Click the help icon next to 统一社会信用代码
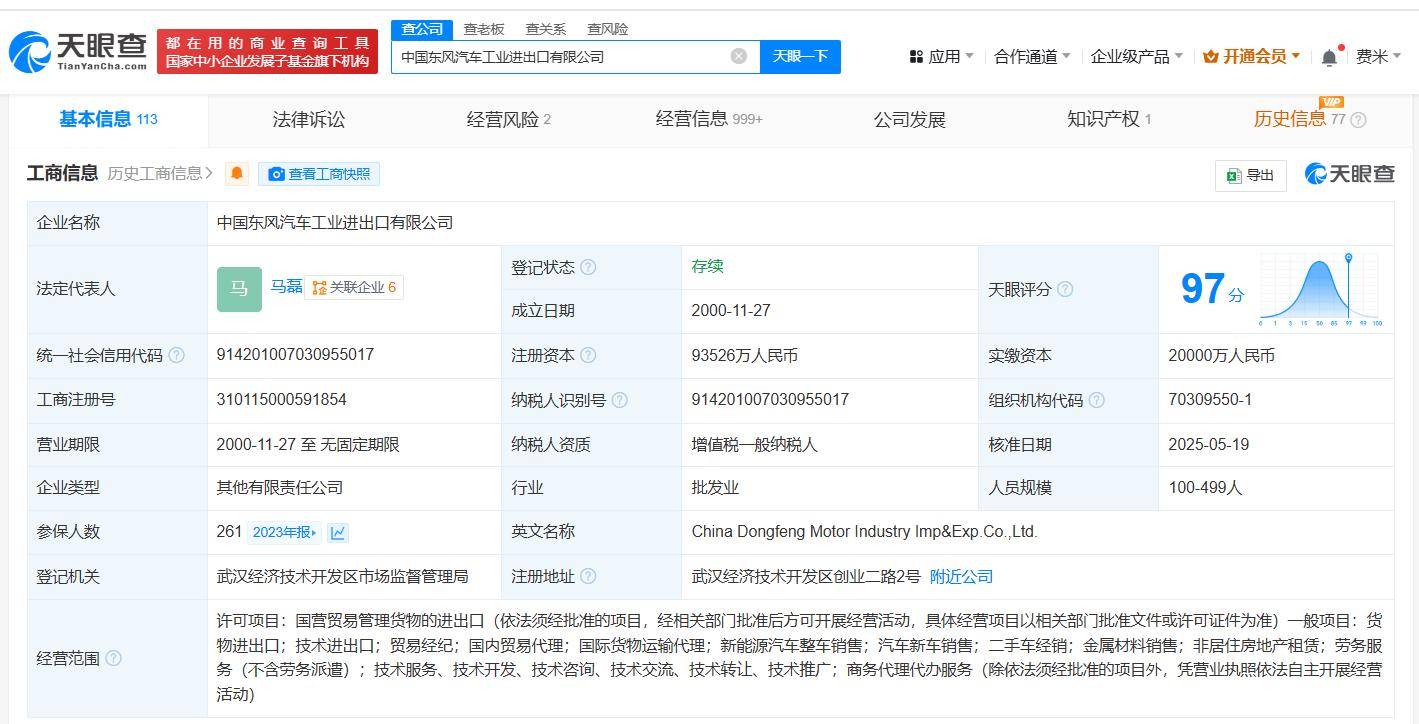 [177, 355]
